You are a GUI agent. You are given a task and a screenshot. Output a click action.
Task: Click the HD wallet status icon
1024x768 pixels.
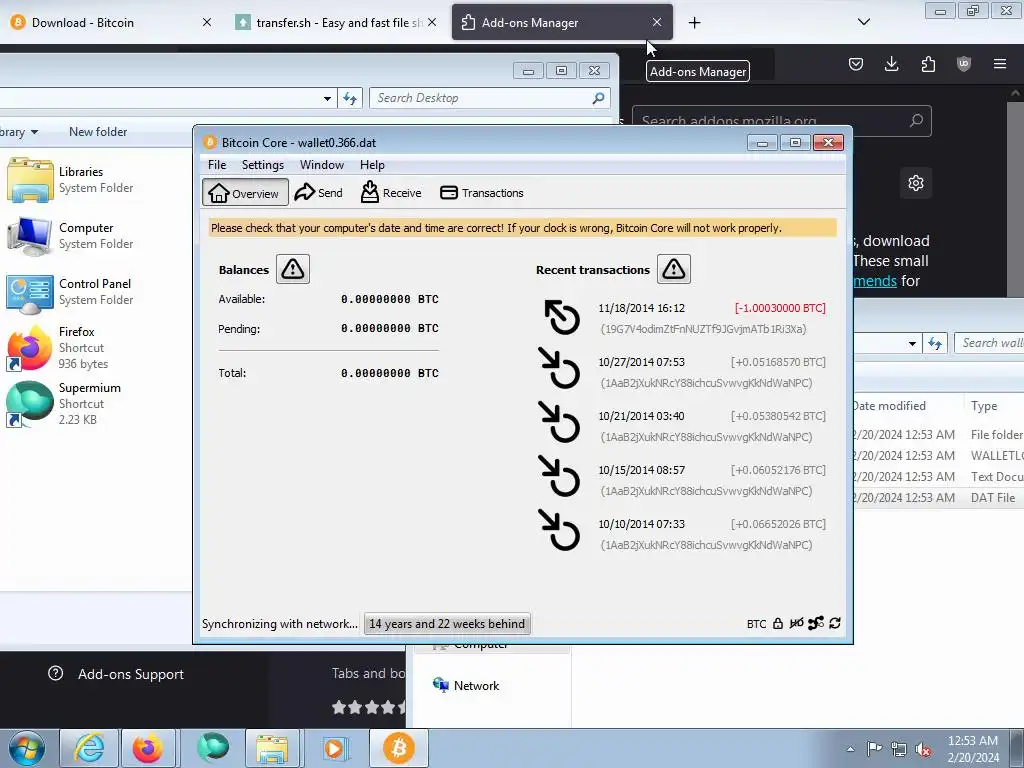[796, 624]
